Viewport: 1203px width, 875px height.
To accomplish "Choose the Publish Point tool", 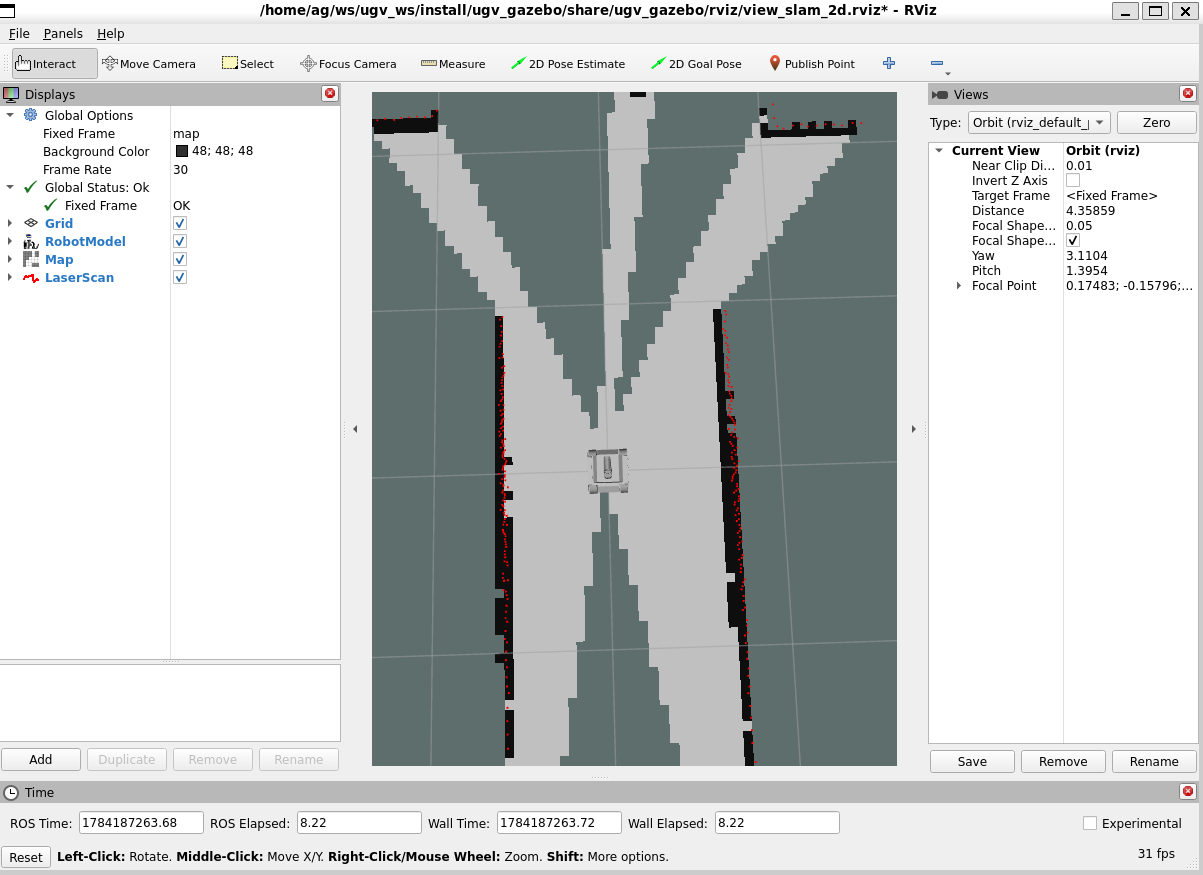I will click(x=811, y=64).
